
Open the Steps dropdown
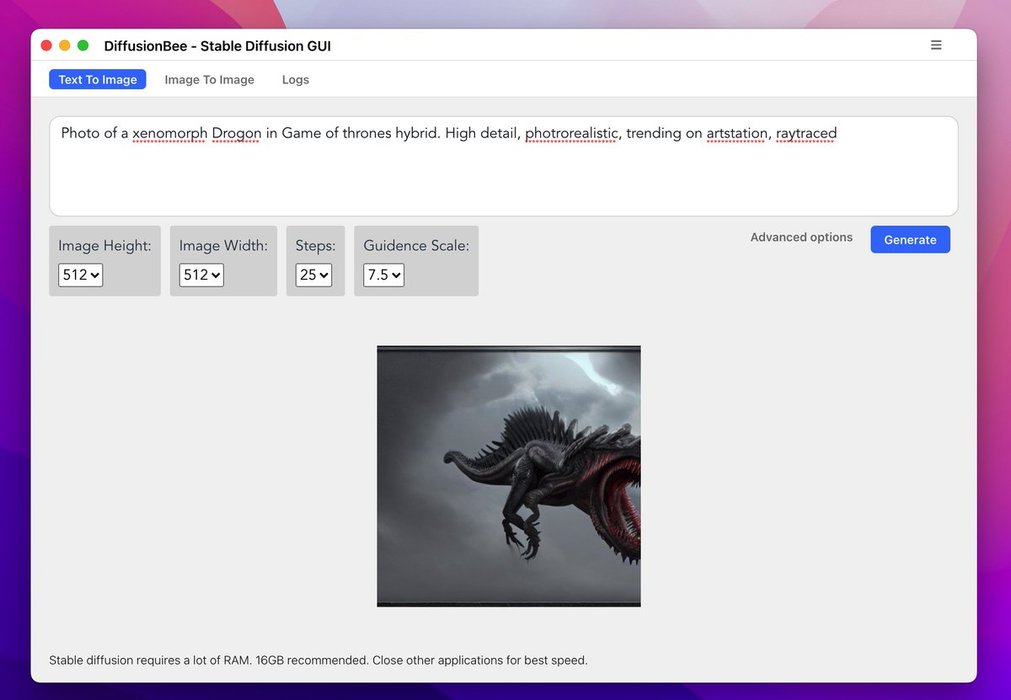(x=315, y=274)
